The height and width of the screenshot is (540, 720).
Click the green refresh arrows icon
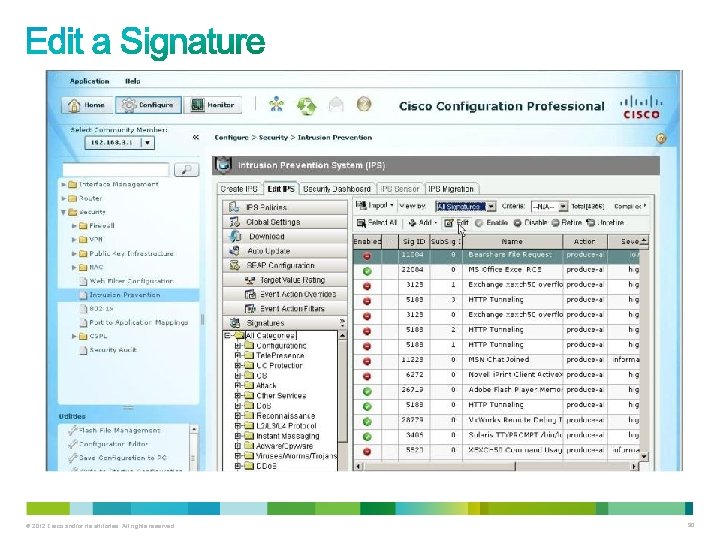point(306,106)
